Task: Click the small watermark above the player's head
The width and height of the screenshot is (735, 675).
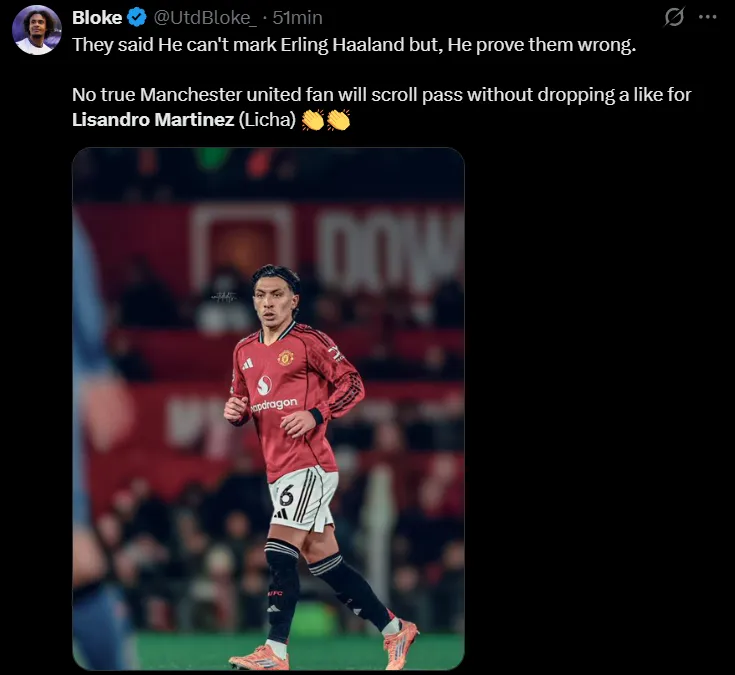Action: click(223, 297)
